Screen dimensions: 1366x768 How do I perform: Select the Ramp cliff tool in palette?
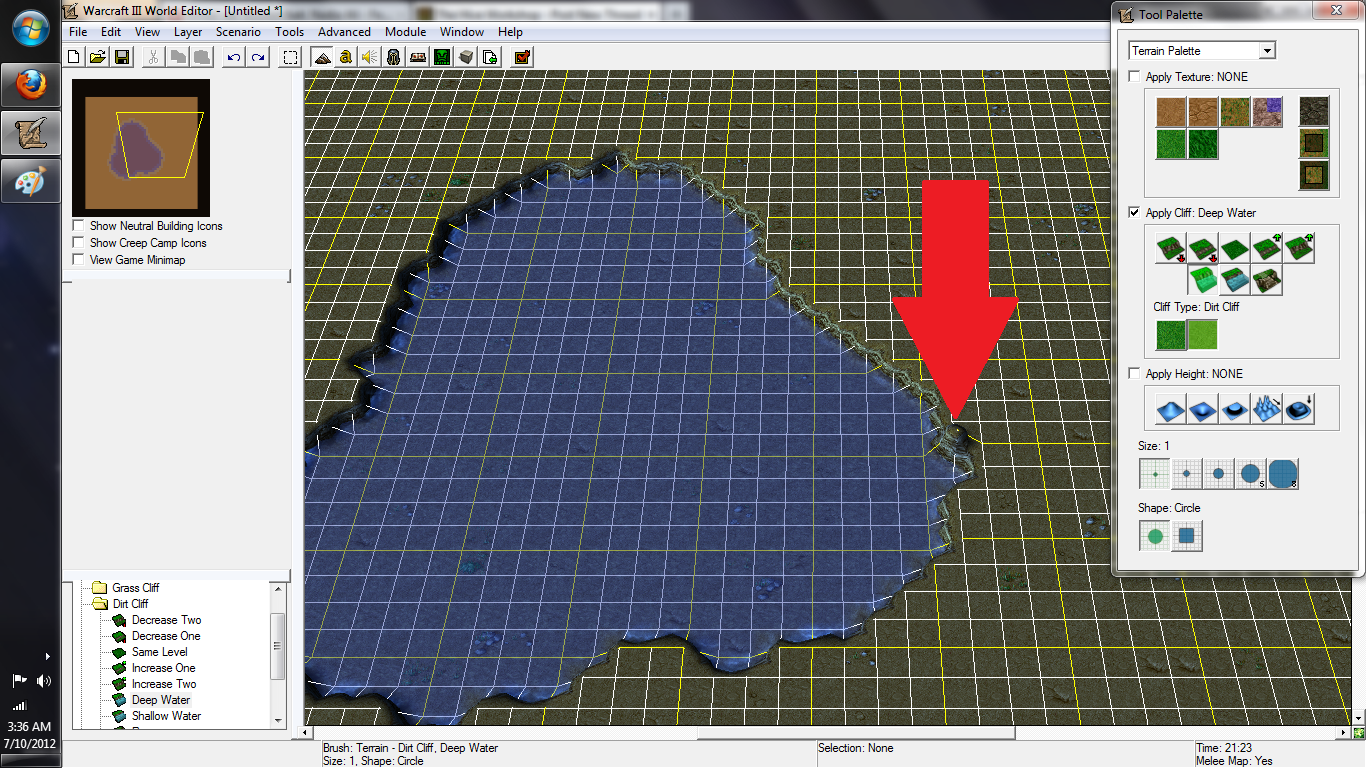1266,280
